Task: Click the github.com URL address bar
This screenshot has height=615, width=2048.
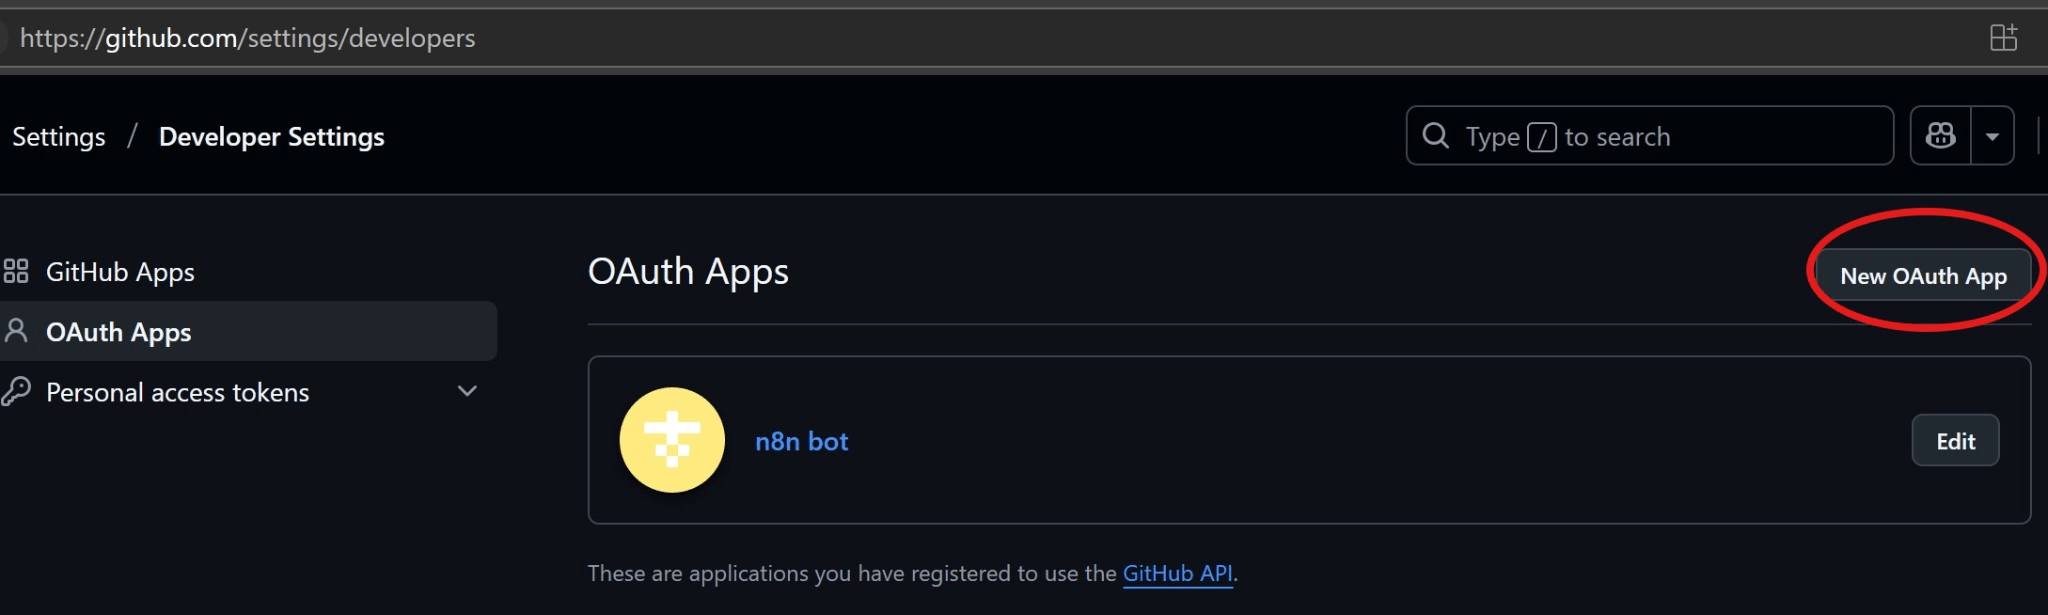Action: pos(248,38)
